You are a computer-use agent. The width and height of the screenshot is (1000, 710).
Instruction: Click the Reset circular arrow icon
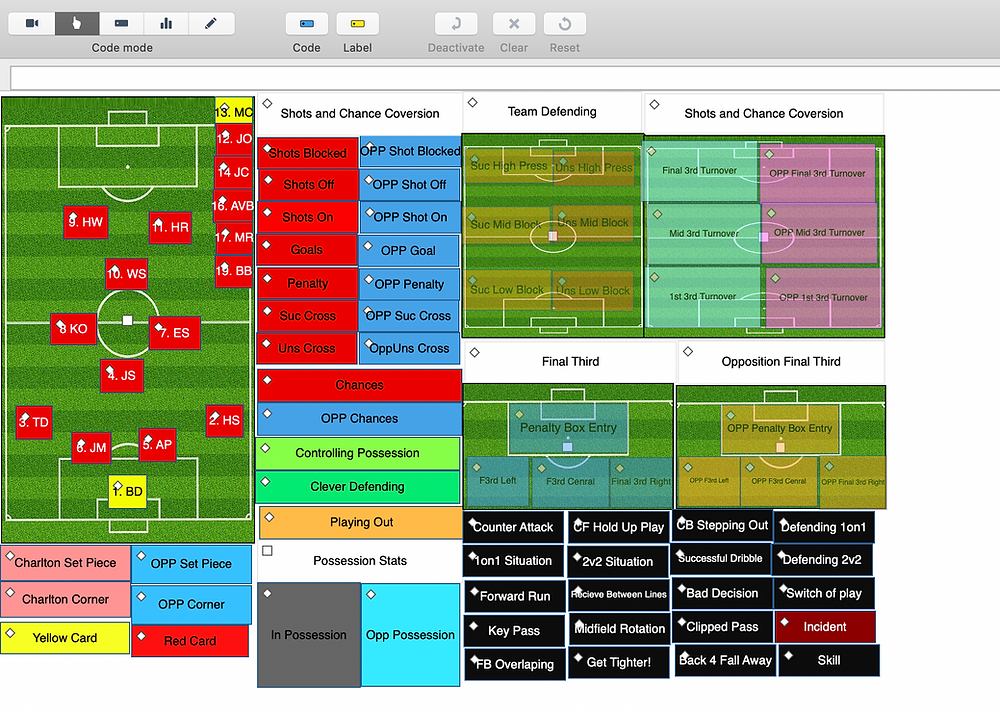tap(564, 24)
